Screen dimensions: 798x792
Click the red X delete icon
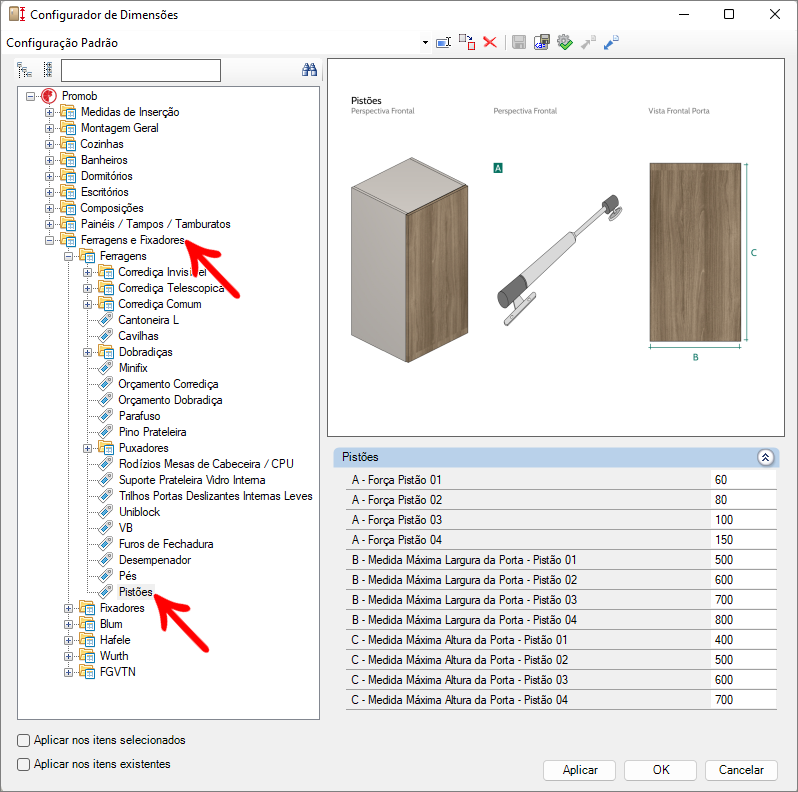(x=490, y=42)
